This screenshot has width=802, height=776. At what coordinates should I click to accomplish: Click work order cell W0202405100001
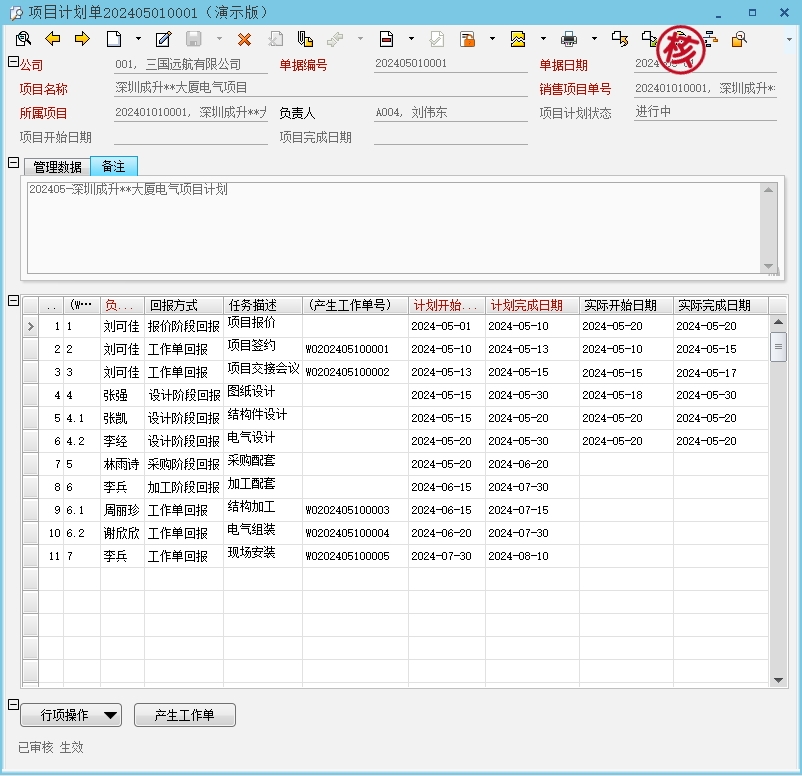pos(355,349)
